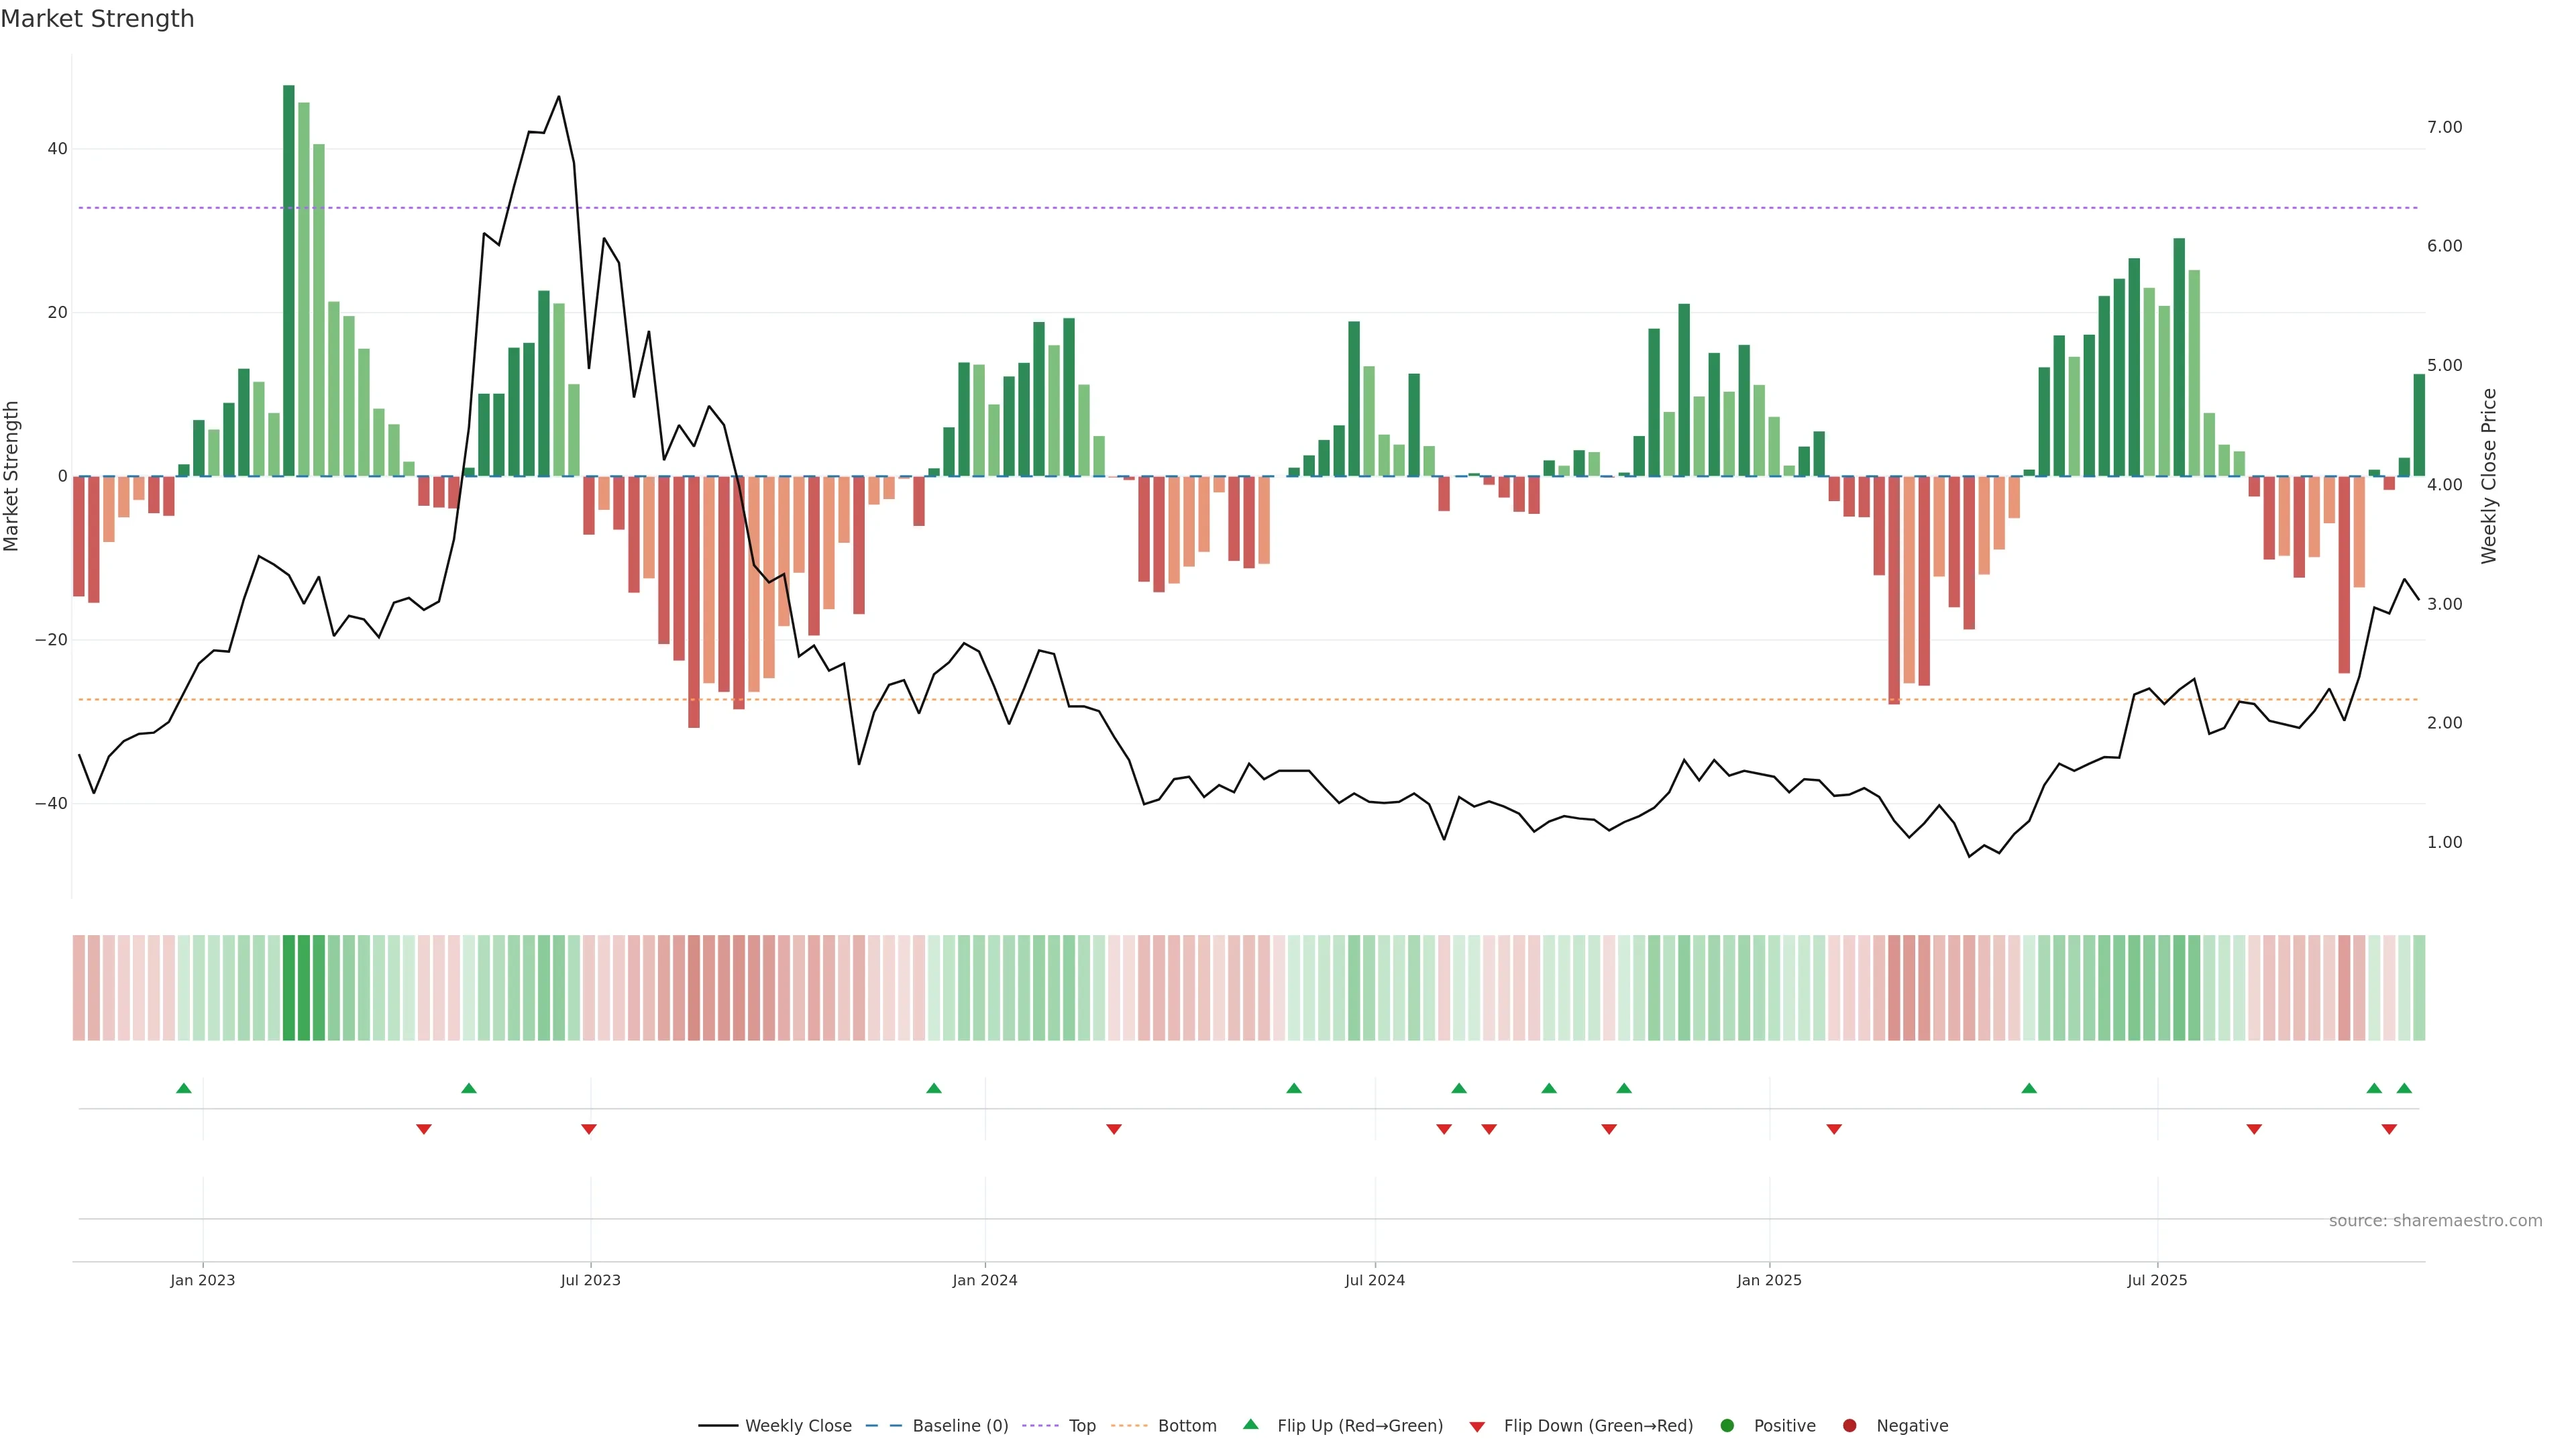This screenshot has width=2576, height=1449.
Task: Click the Market Strength chart title
Action: click(97, 19)
